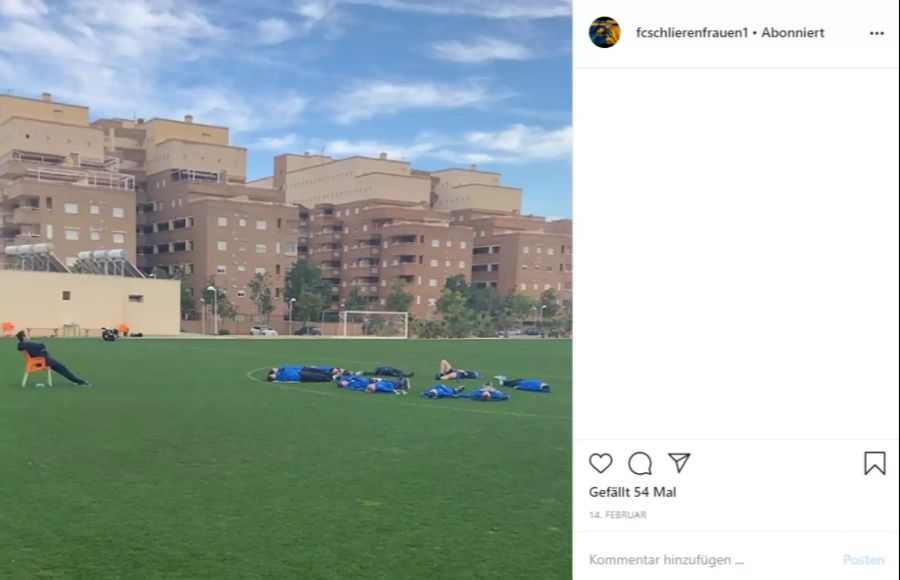This screenshot has height=580, width=900.
Task: Save the post with the bookmark icon
Action: click(875, 463)
